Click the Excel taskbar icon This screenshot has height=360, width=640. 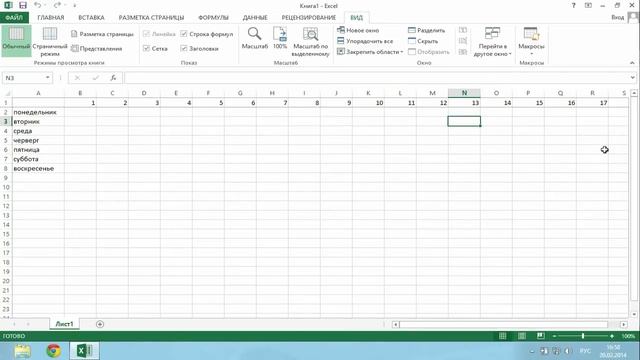click(84, 351)
